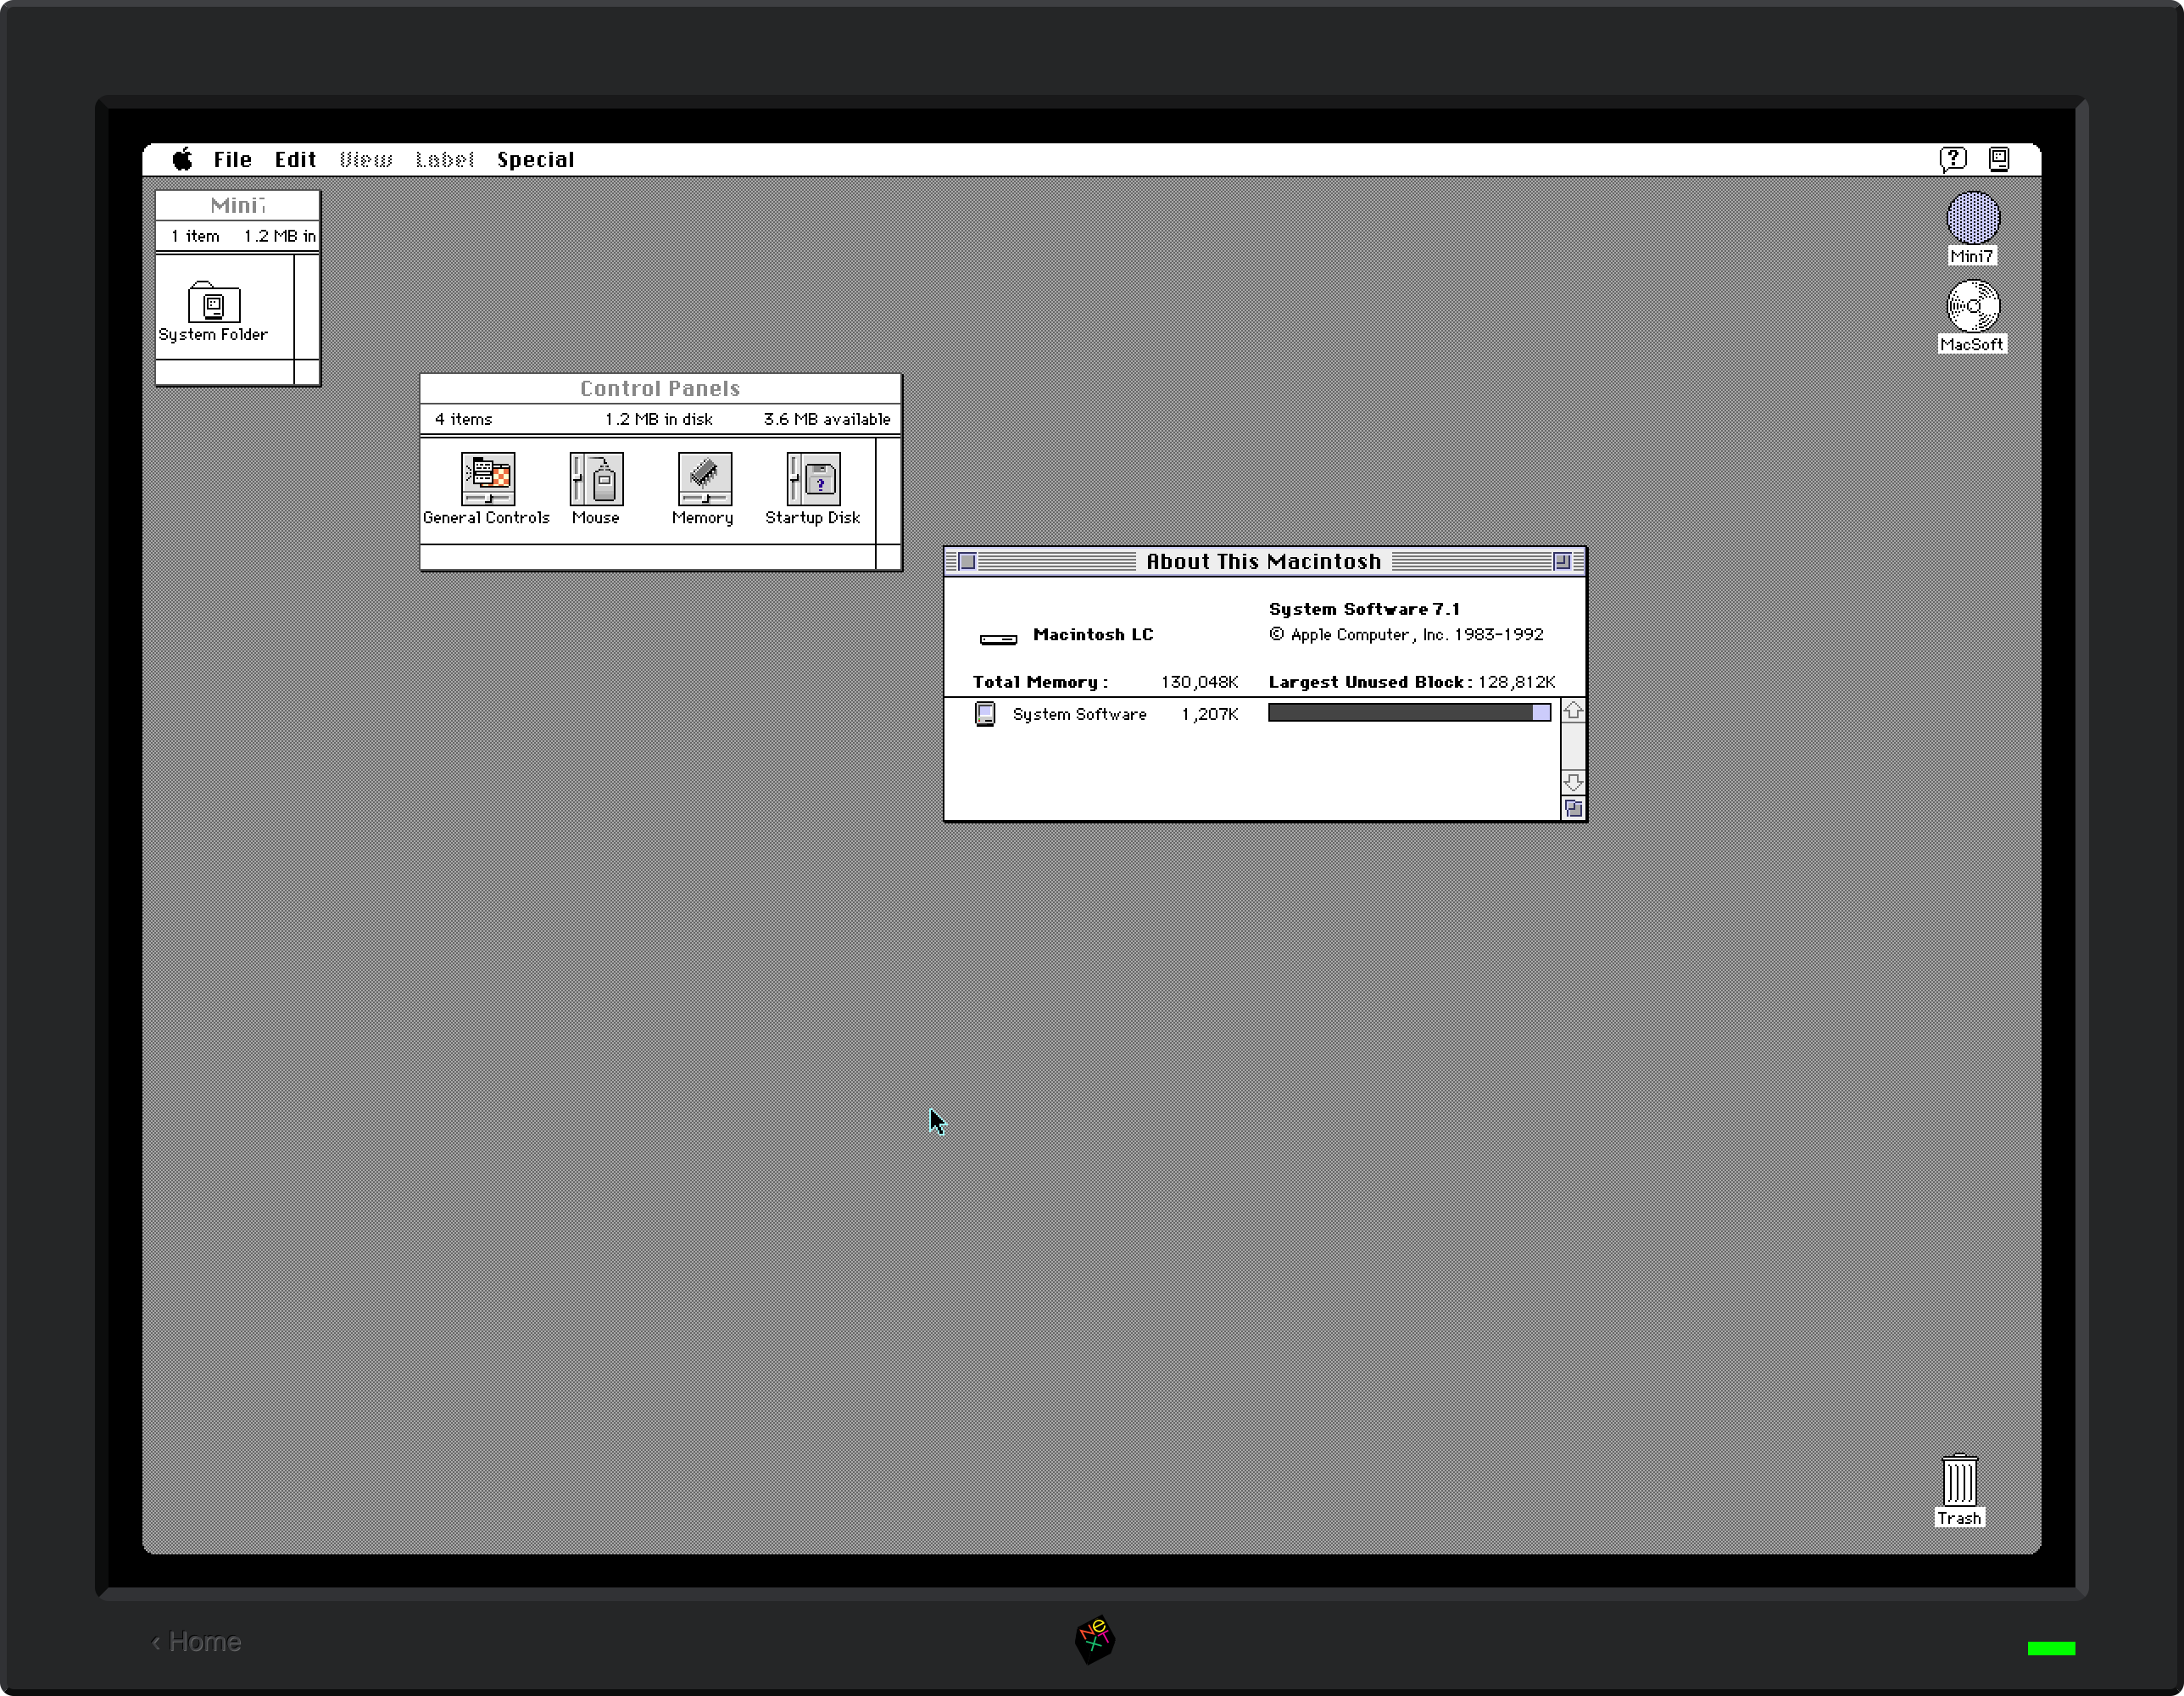Image resolution: width=2184 pixels, height=1696 pixels.
Task: Open the Application menu icon
Action: click(x=1999, y=159)
